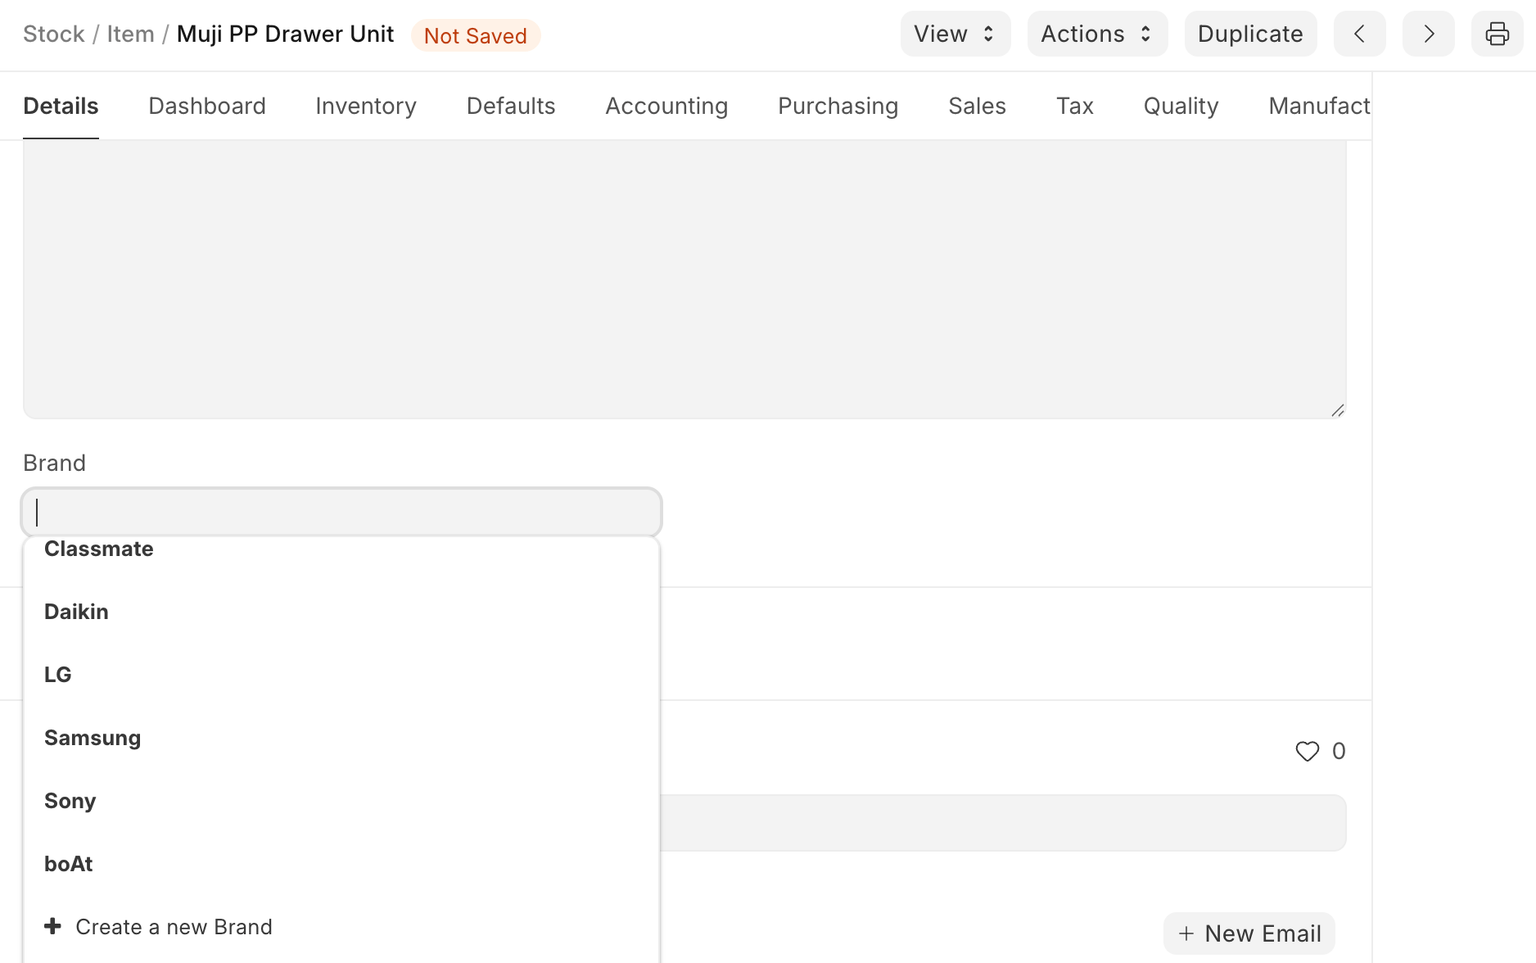Expand the Actions menu

pos(1096,34)
